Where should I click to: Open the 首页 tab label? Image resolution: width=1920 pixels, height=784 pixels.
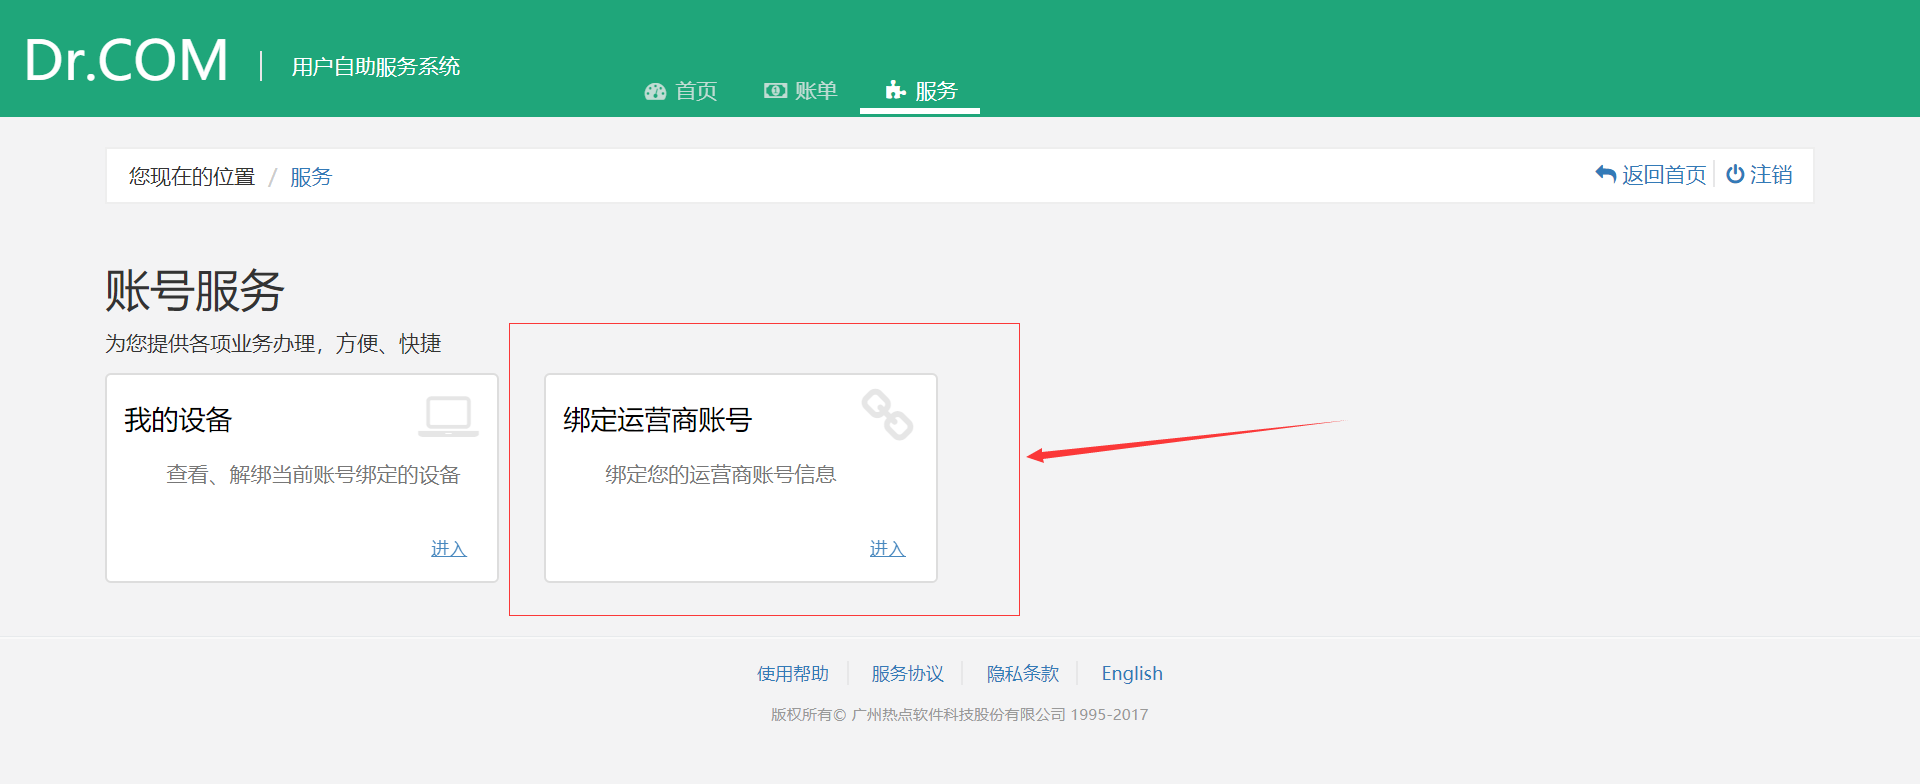696,91
